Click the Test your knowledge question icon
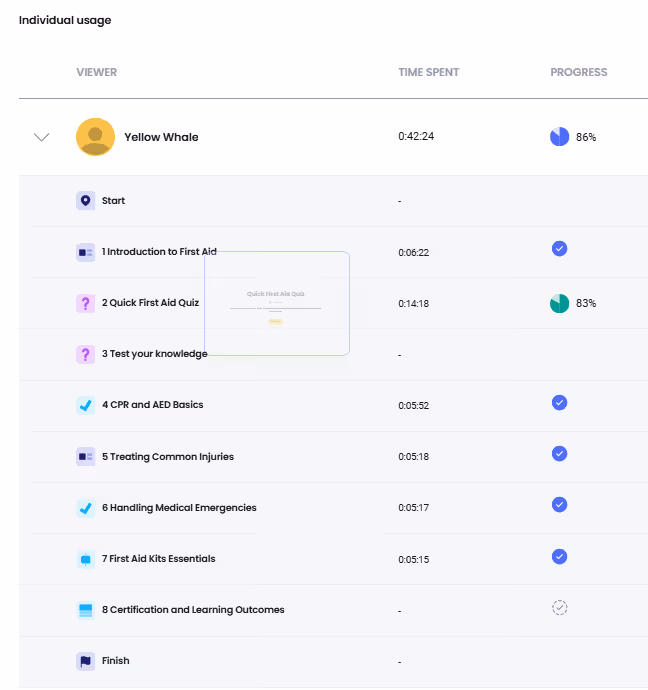Viewport: 648px width, 690px height. pos(85,354)
